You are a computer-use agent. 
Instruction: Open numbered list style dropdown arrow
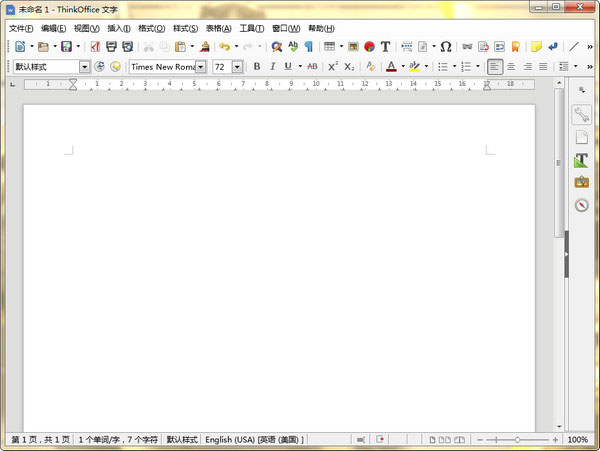tap(478, 67)
